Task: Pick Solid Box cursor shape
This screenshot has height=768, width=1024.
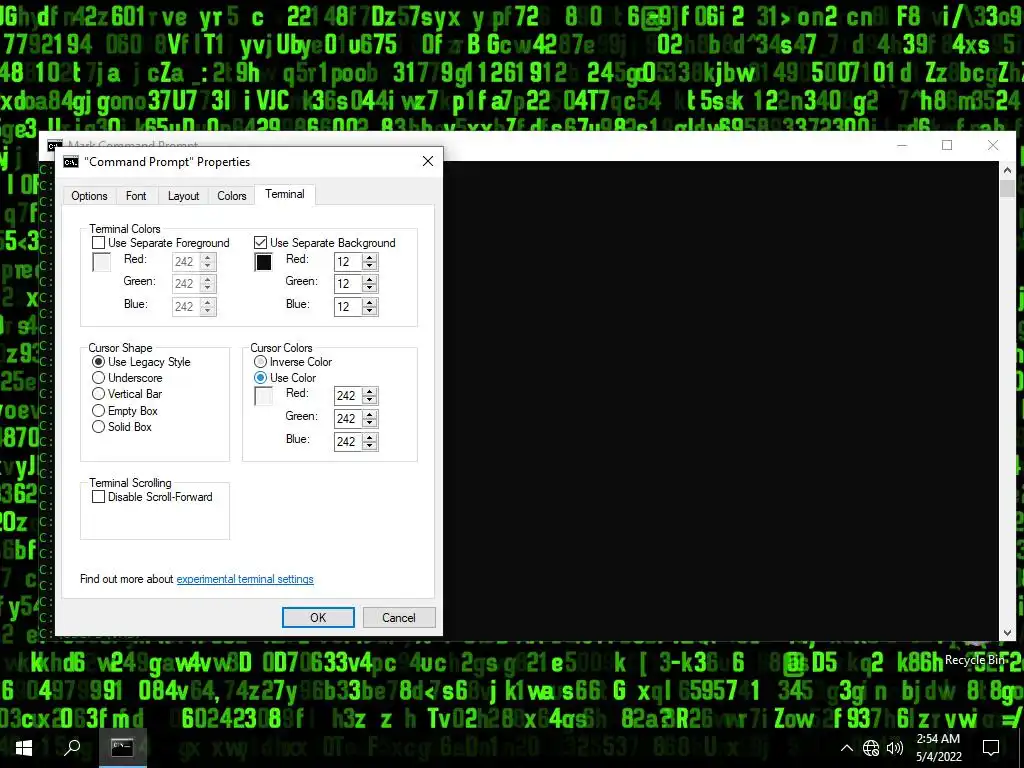Action: 99,427
